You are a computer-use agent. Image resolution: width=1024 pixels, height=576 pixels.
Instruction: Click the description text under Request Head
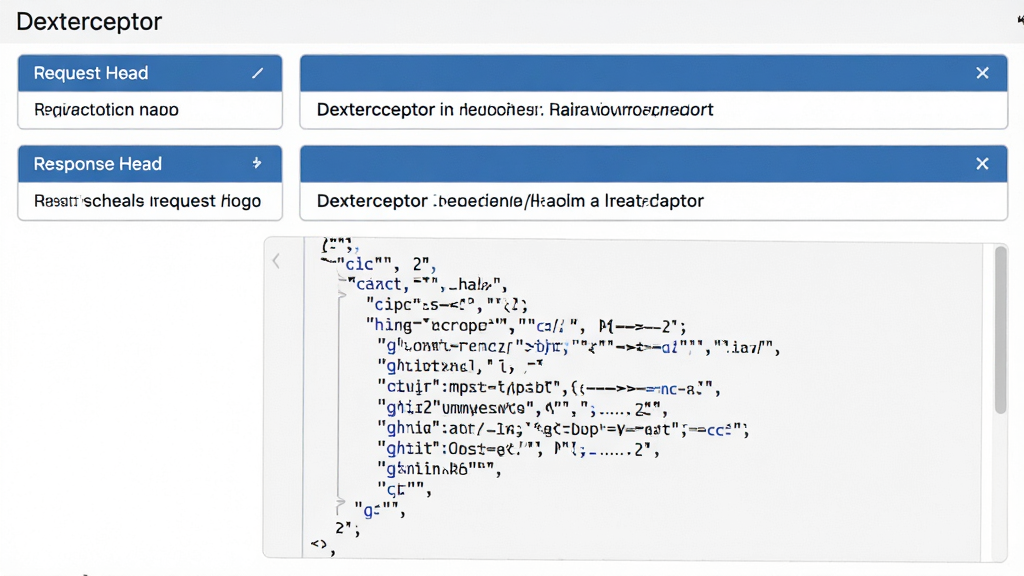[106, 110]
